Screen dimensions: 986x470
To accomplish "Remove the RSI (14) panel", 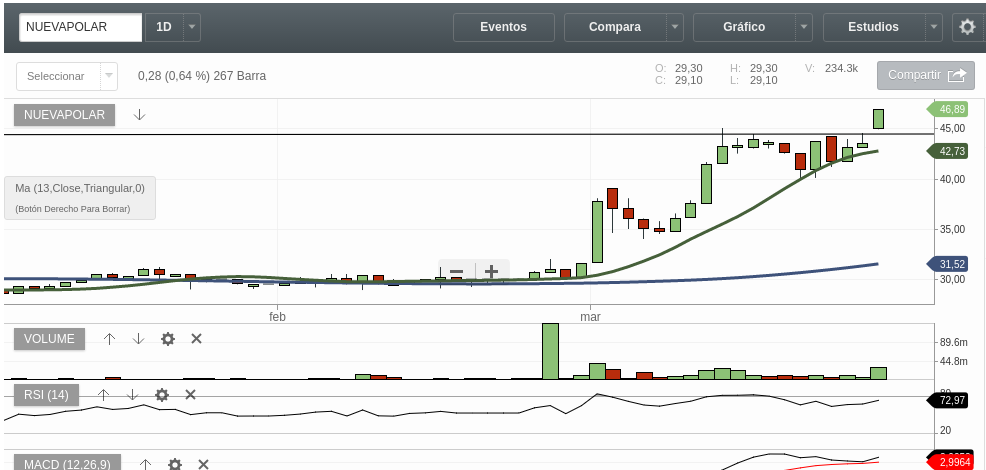I will tap(190, 395).
